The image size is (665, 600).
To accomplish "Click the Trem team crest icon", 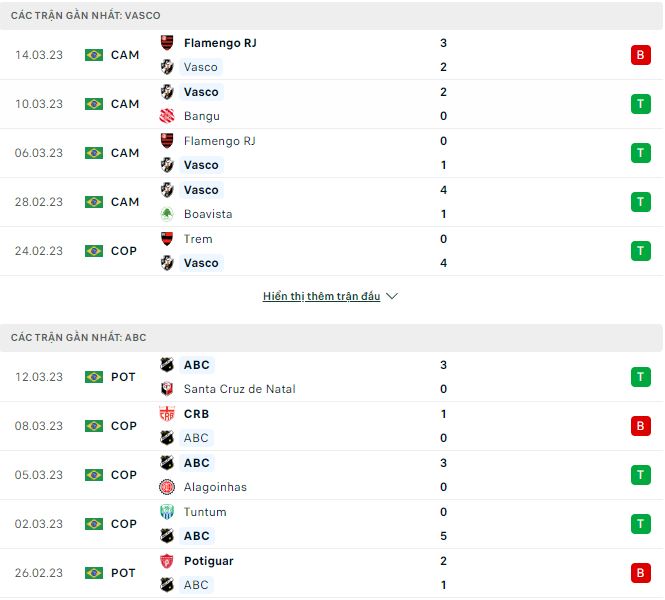I will 167,239.
